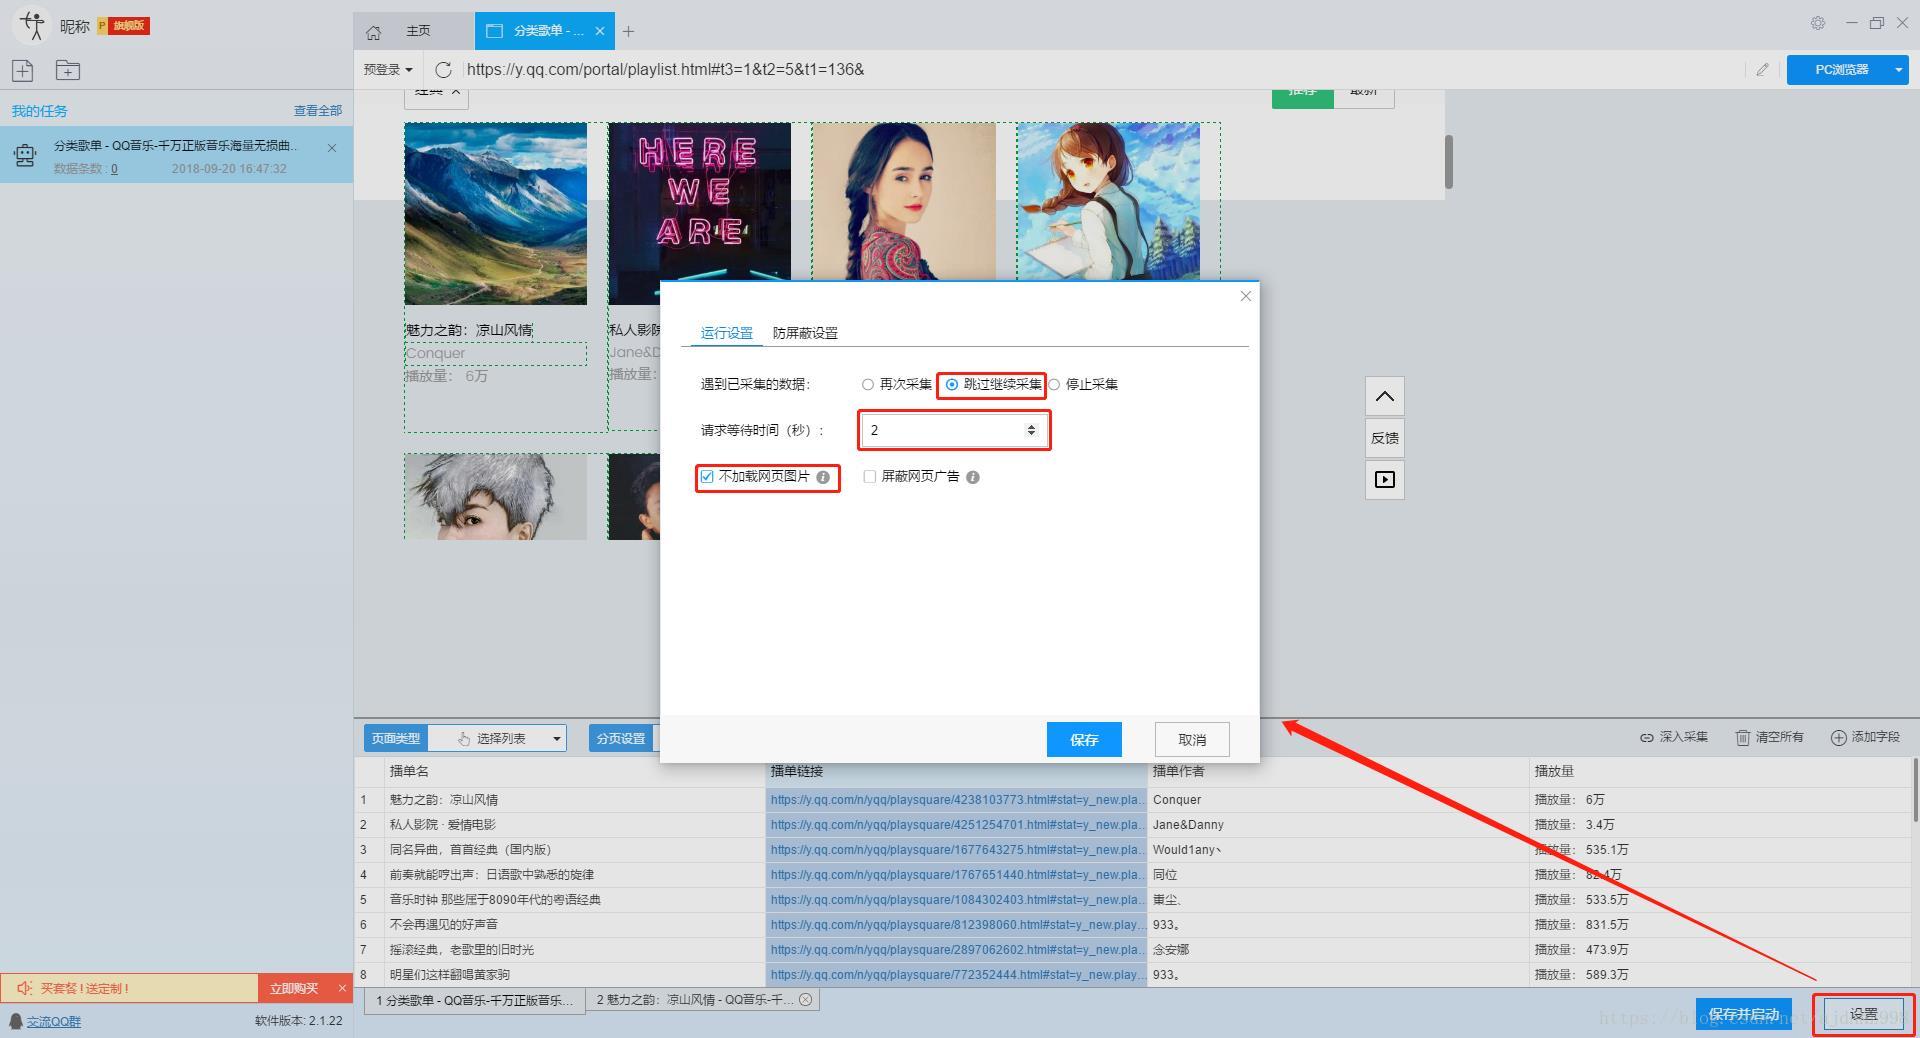Dismiss the promotion banner
The height and width of the screenshot is (1038, 1920).
tap(342, 988)
